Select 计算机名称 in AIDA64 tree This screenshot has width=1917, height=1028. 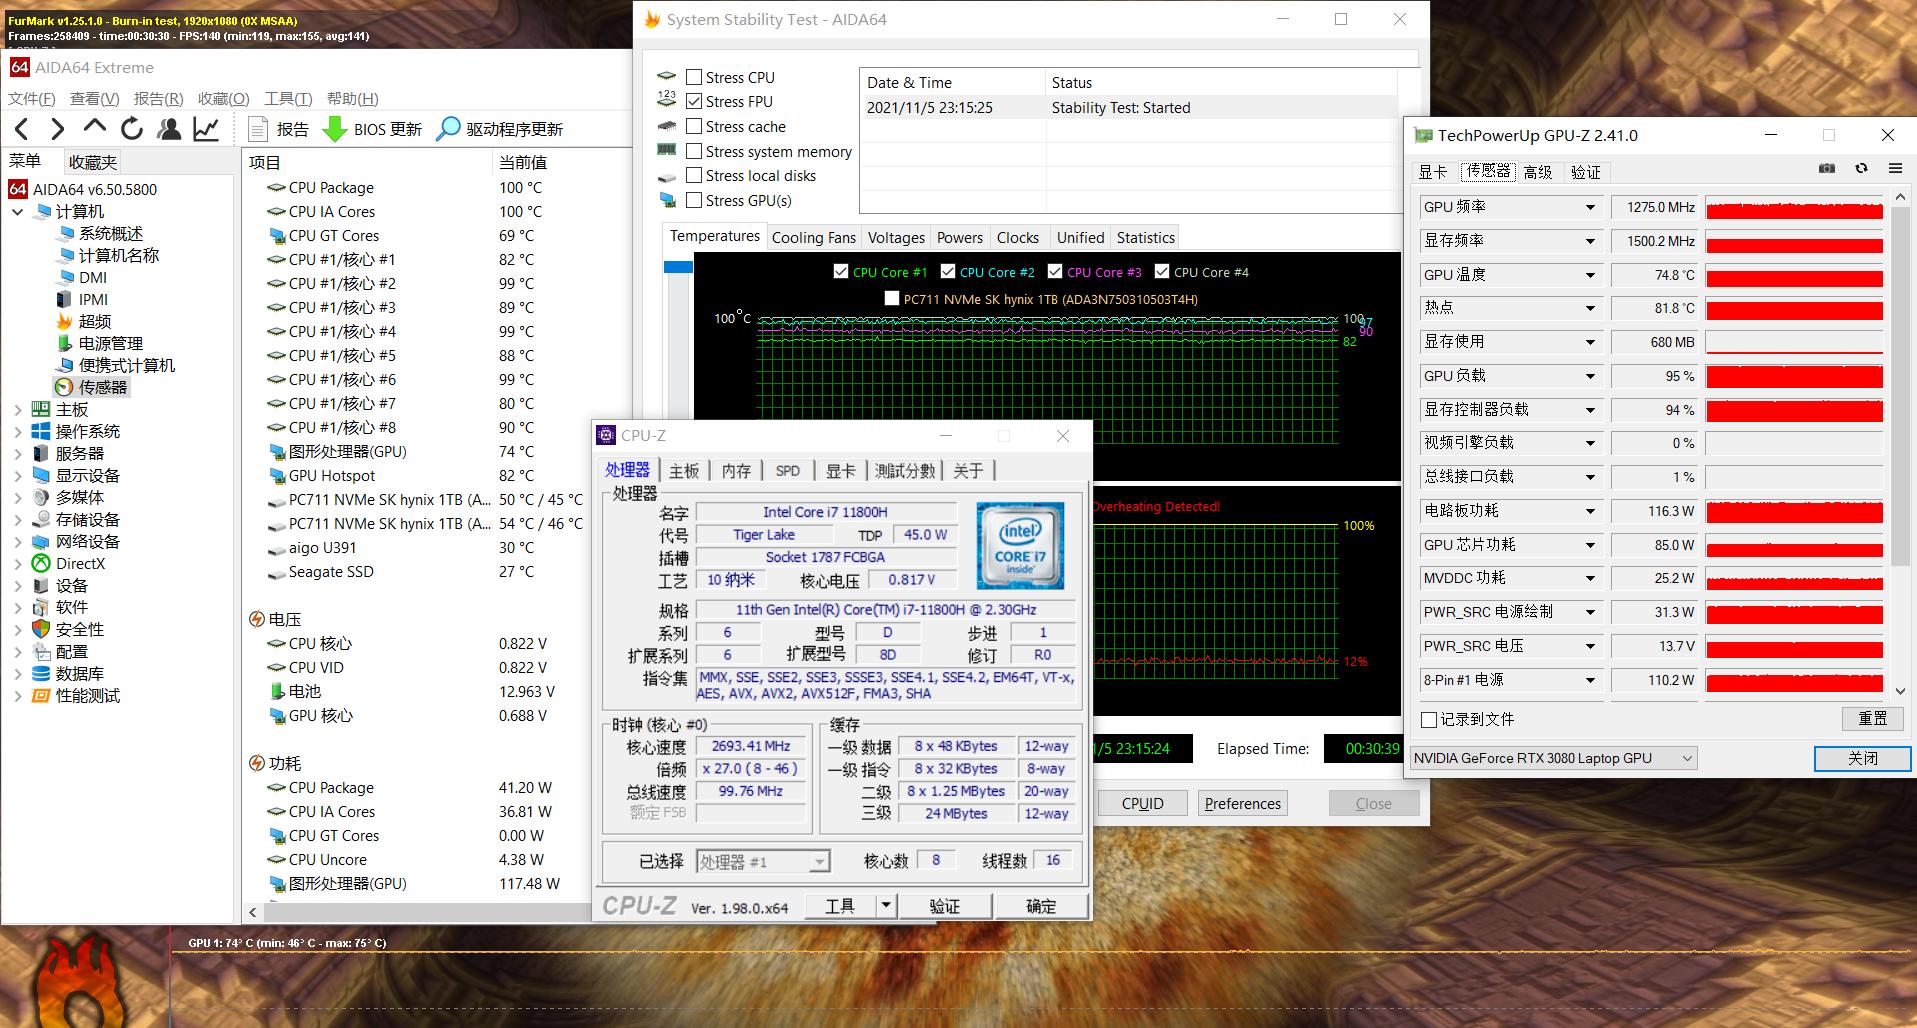pos(119,255)
